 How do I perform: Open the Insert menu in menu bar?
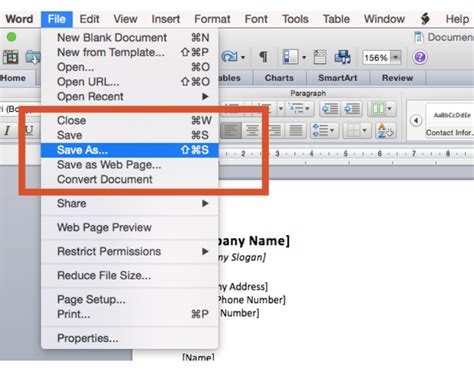166,19
